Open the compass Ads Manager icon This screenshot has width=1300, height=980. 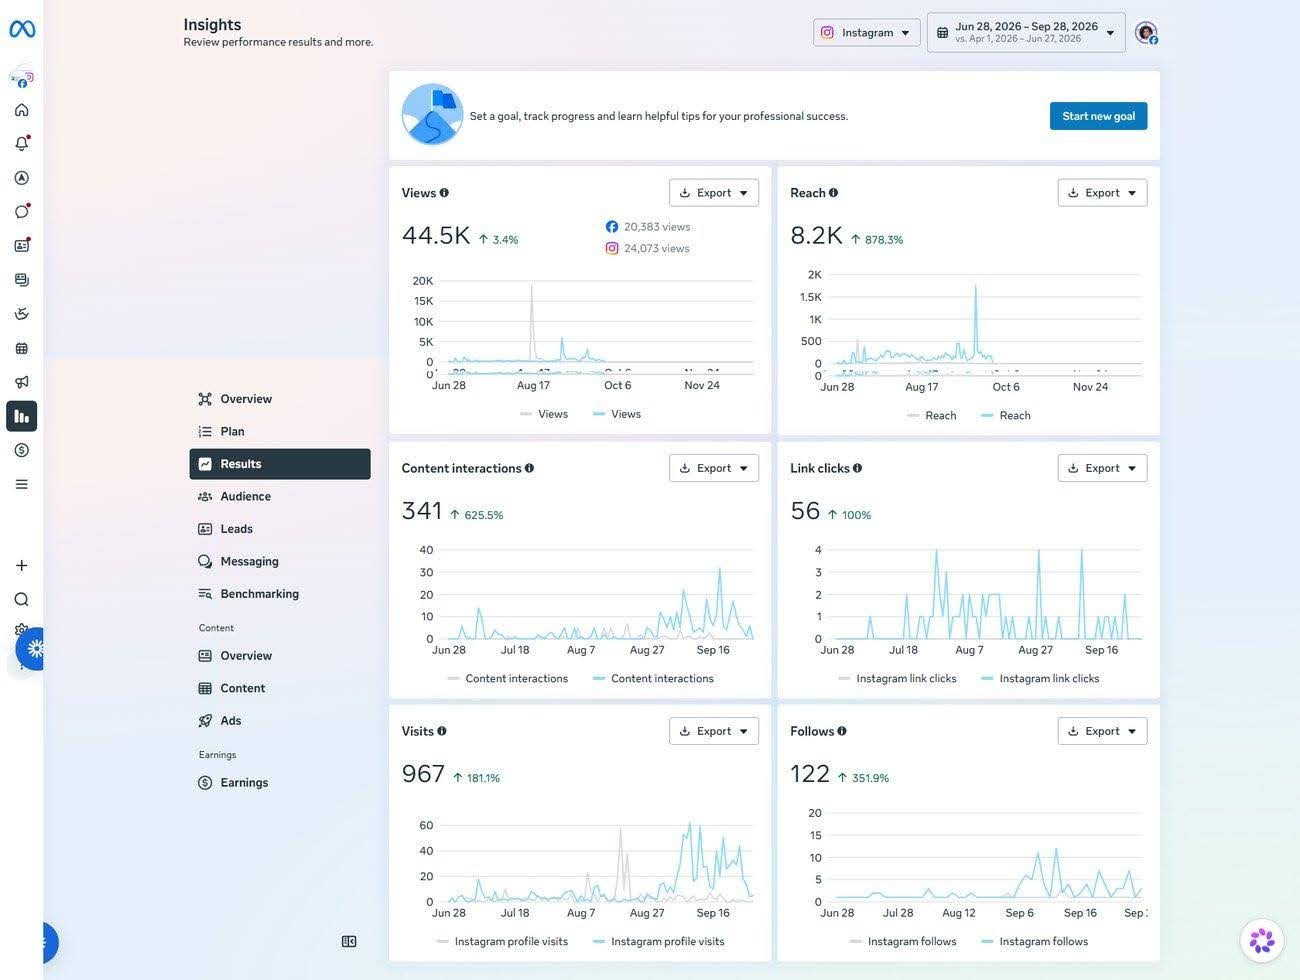point(22,178)
